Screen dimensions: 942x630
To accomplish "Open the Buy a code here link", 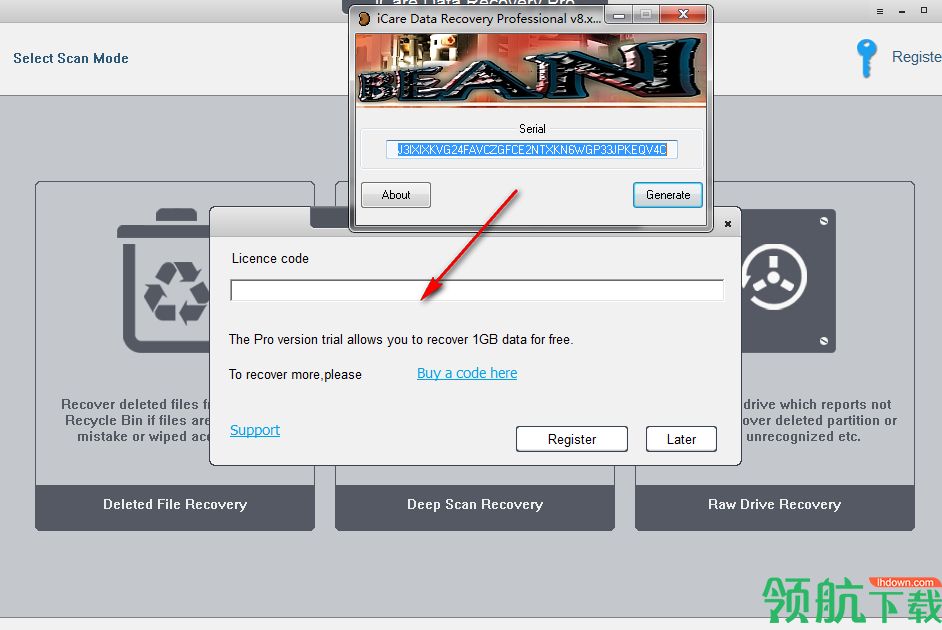I will [467, 373].
